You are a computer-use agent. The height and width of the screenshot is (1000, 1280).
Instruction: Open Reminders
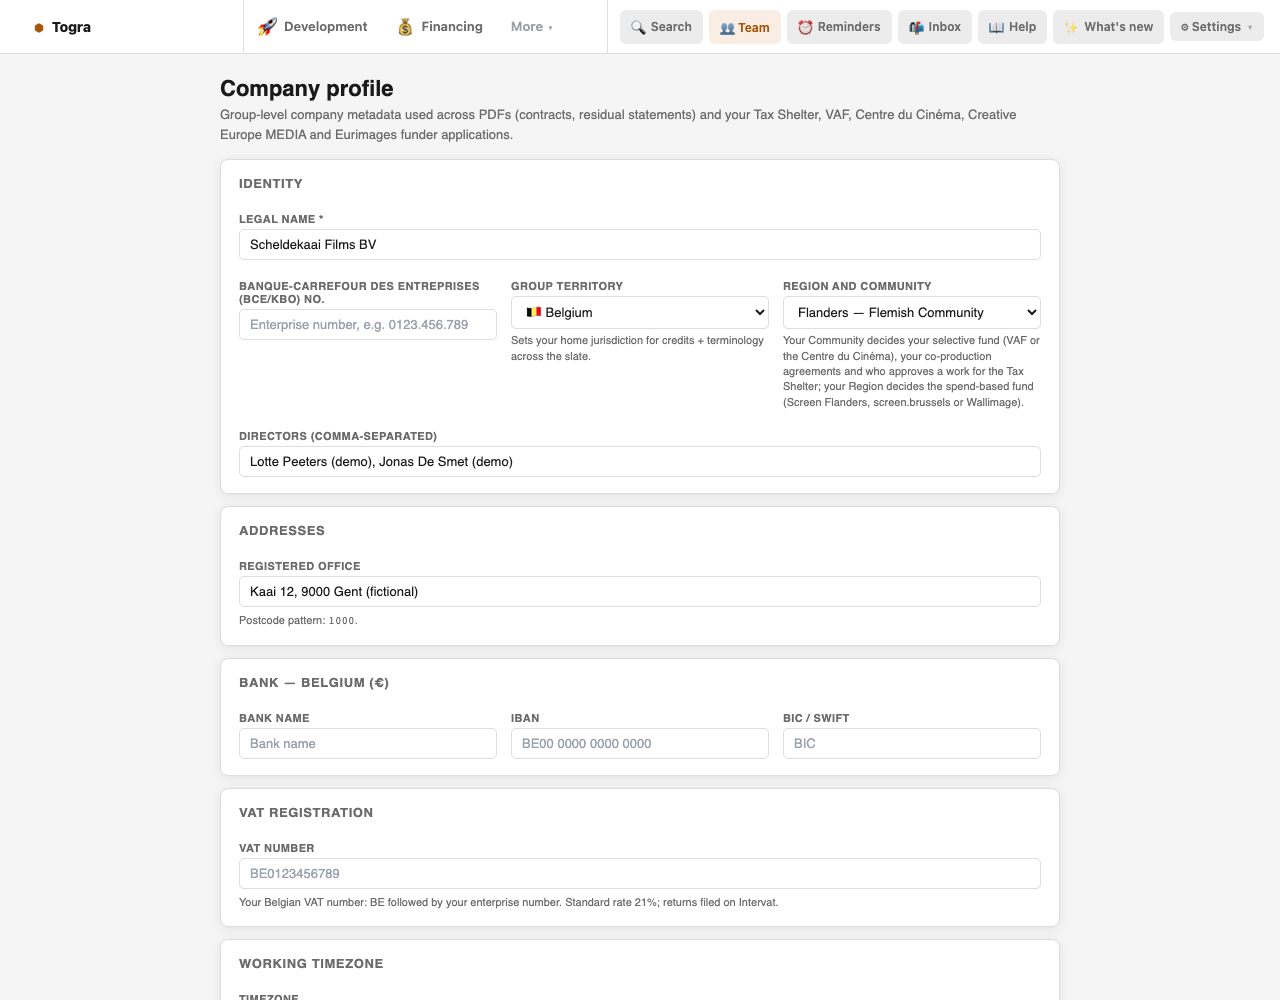point(839,27)
